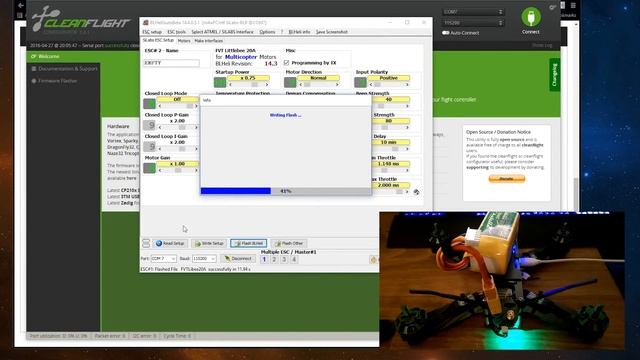Click the Write Setup button
The height and width of the screenshot is (360, 640).
[209, 243]
